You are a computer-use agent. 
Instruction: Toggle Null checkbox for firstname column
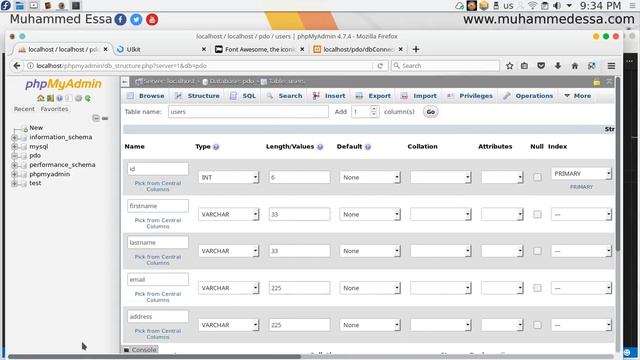click(x=537, y=214)
